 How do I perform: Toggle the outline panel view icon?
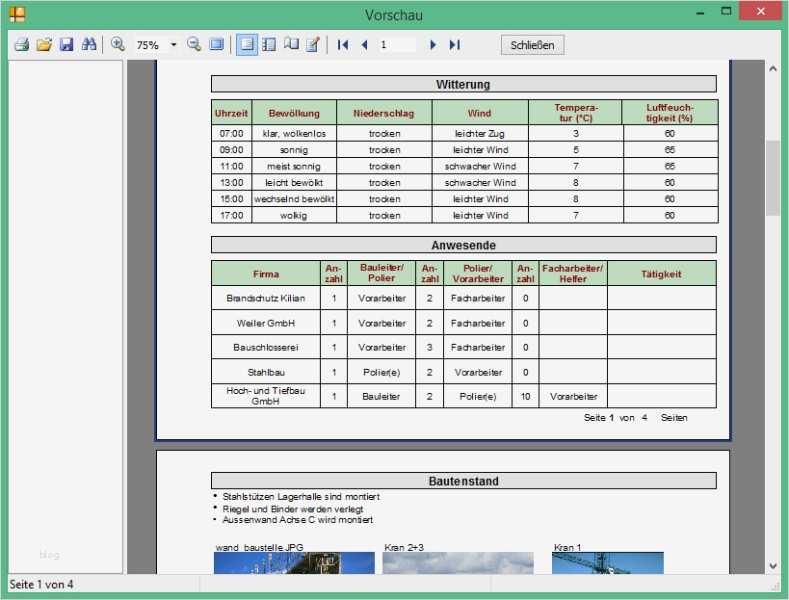coord(247,44)
